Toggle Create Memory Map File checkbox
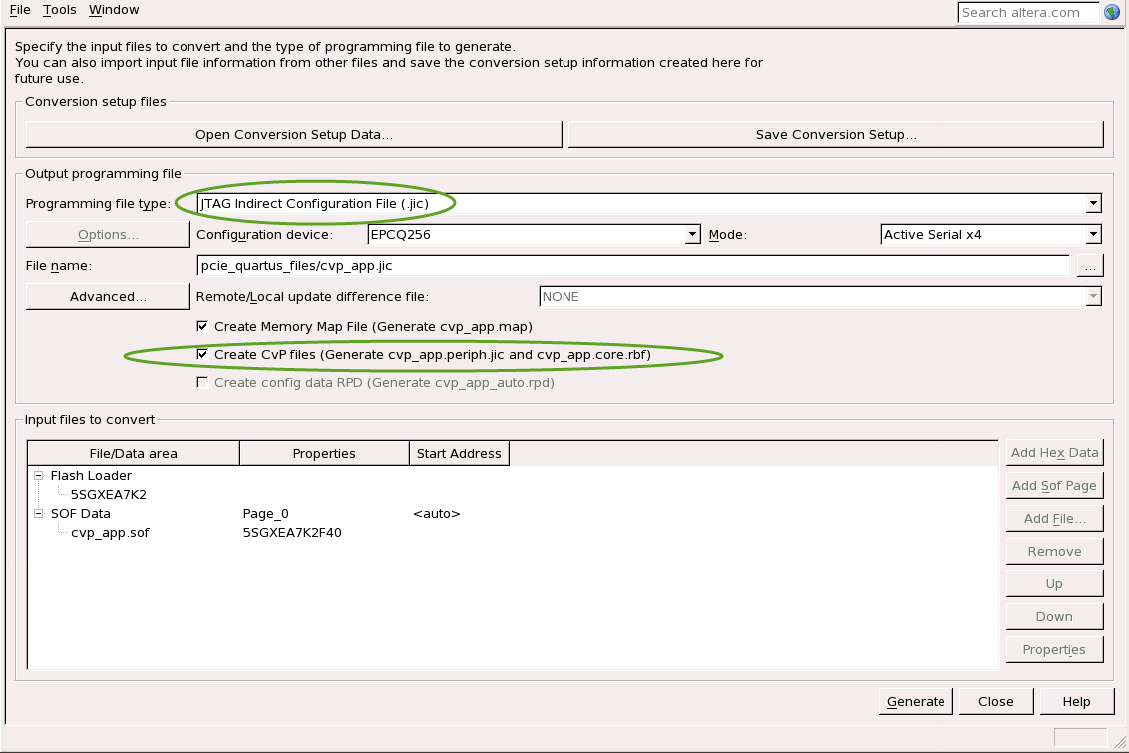1129x753 pixels. tap(202, 326)
